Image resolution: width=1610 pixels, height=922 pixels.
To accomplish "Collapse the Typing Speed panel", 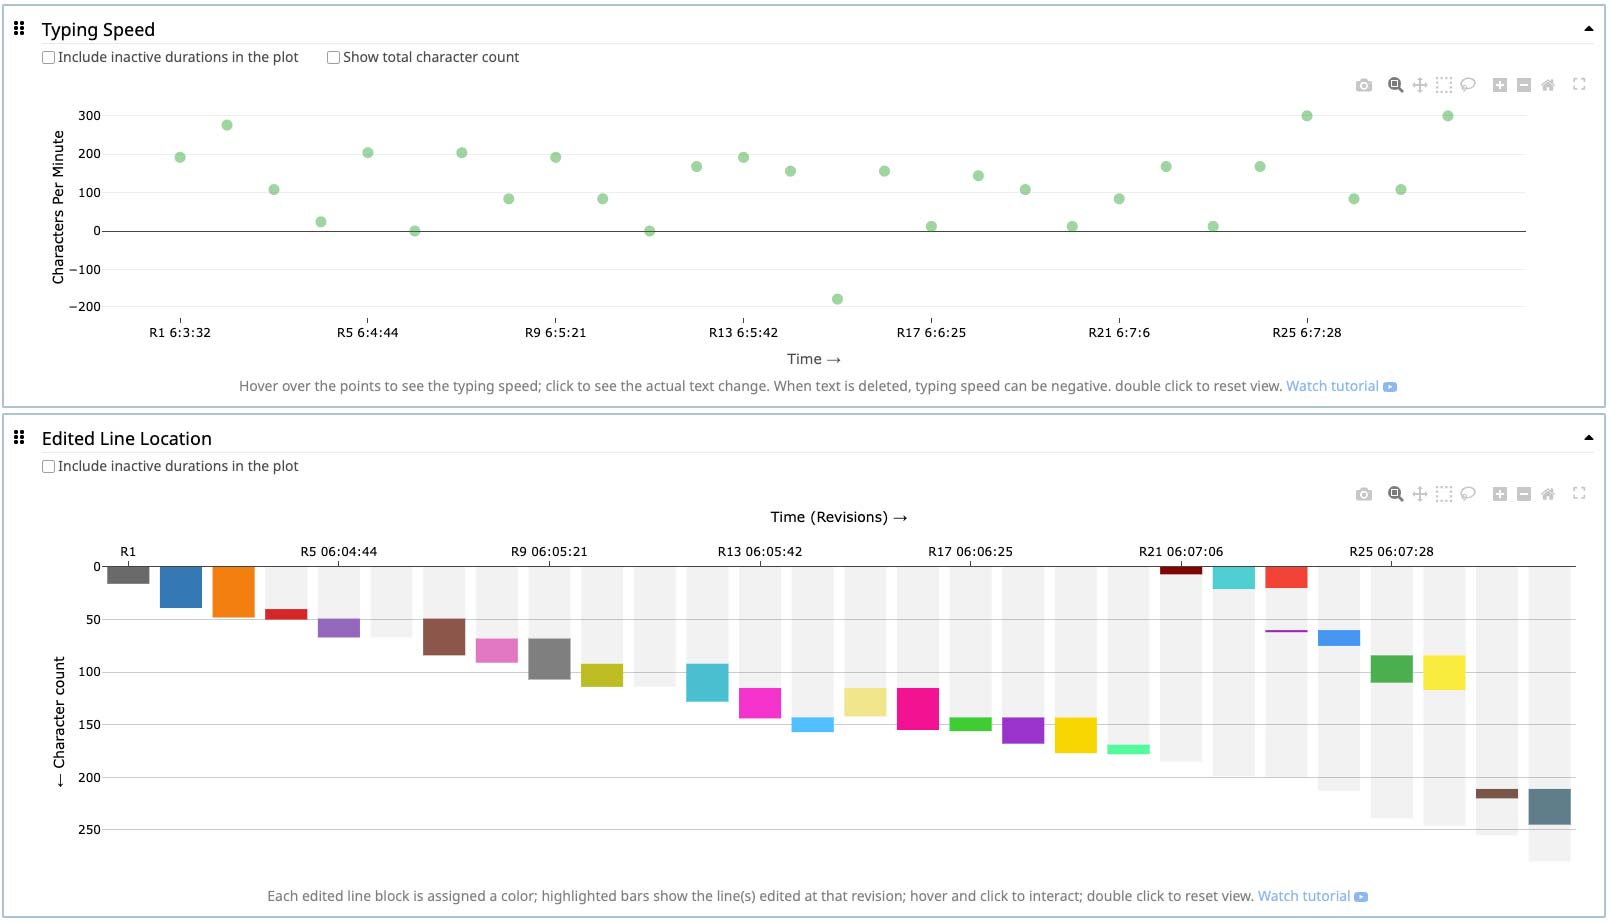I will pyautogui.click(x=1588, y=29).
